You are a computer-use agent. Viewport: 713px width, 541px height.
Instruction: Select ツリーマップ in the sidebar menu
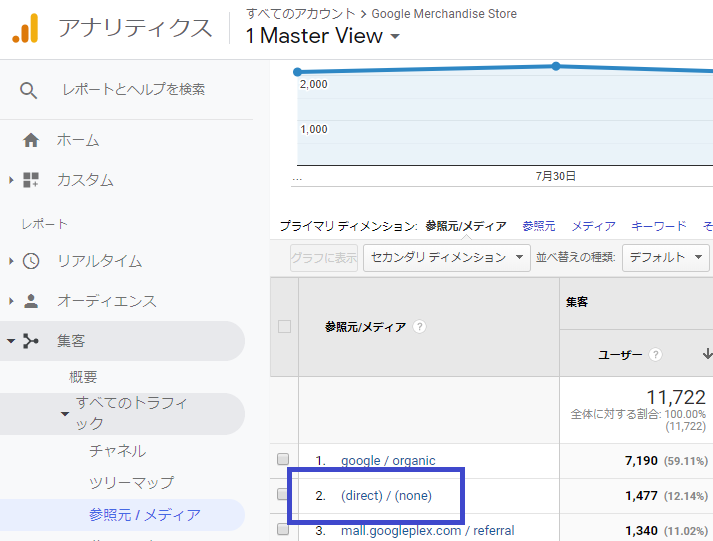click(x=131, y=483)
